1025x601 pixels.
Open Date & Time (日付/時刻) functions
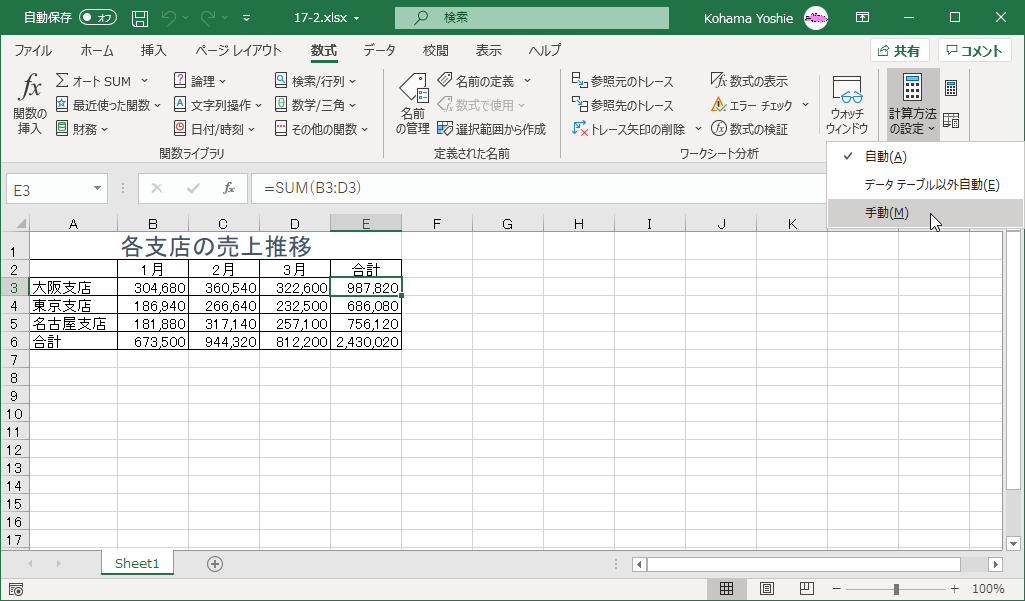214,129
